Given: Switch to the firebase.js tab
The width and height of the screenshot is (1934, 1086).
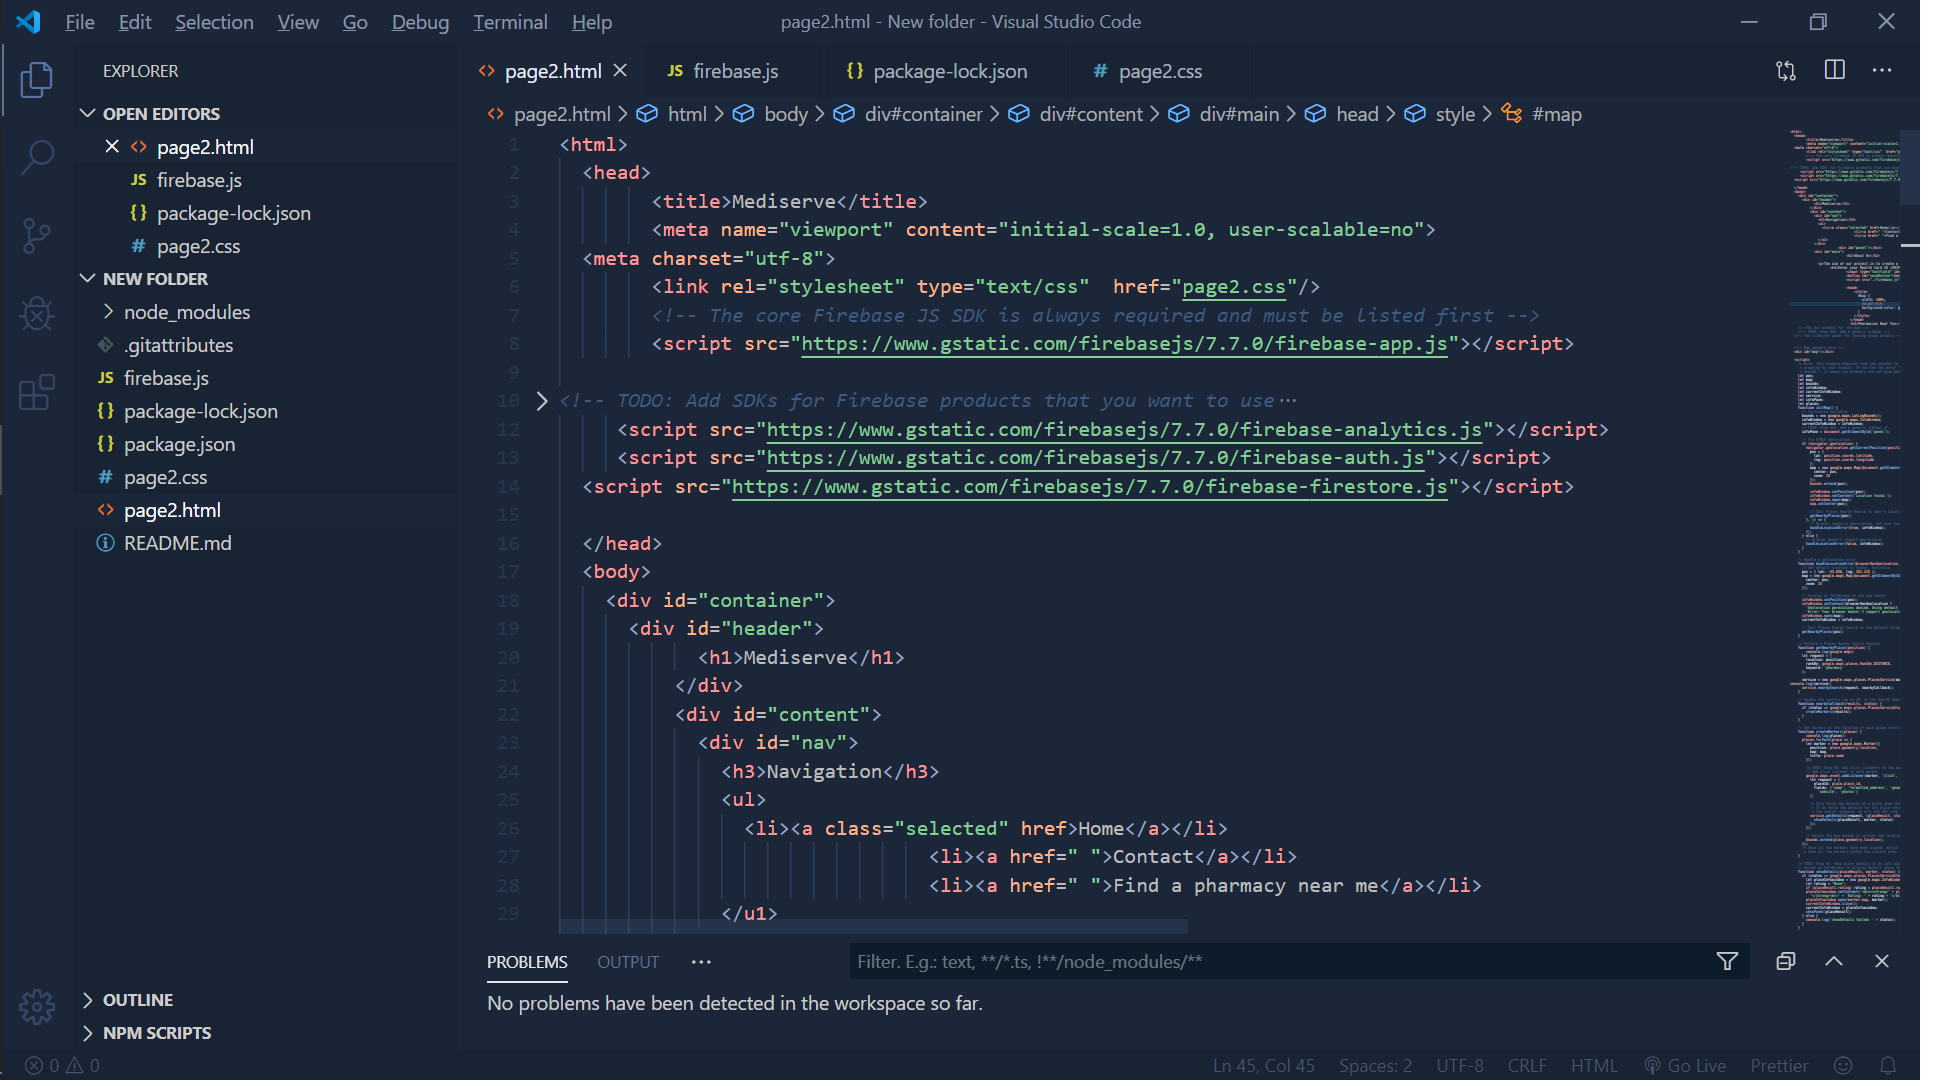Looking at the screenshot, I should pyautogui.click(x=734, y=71).
